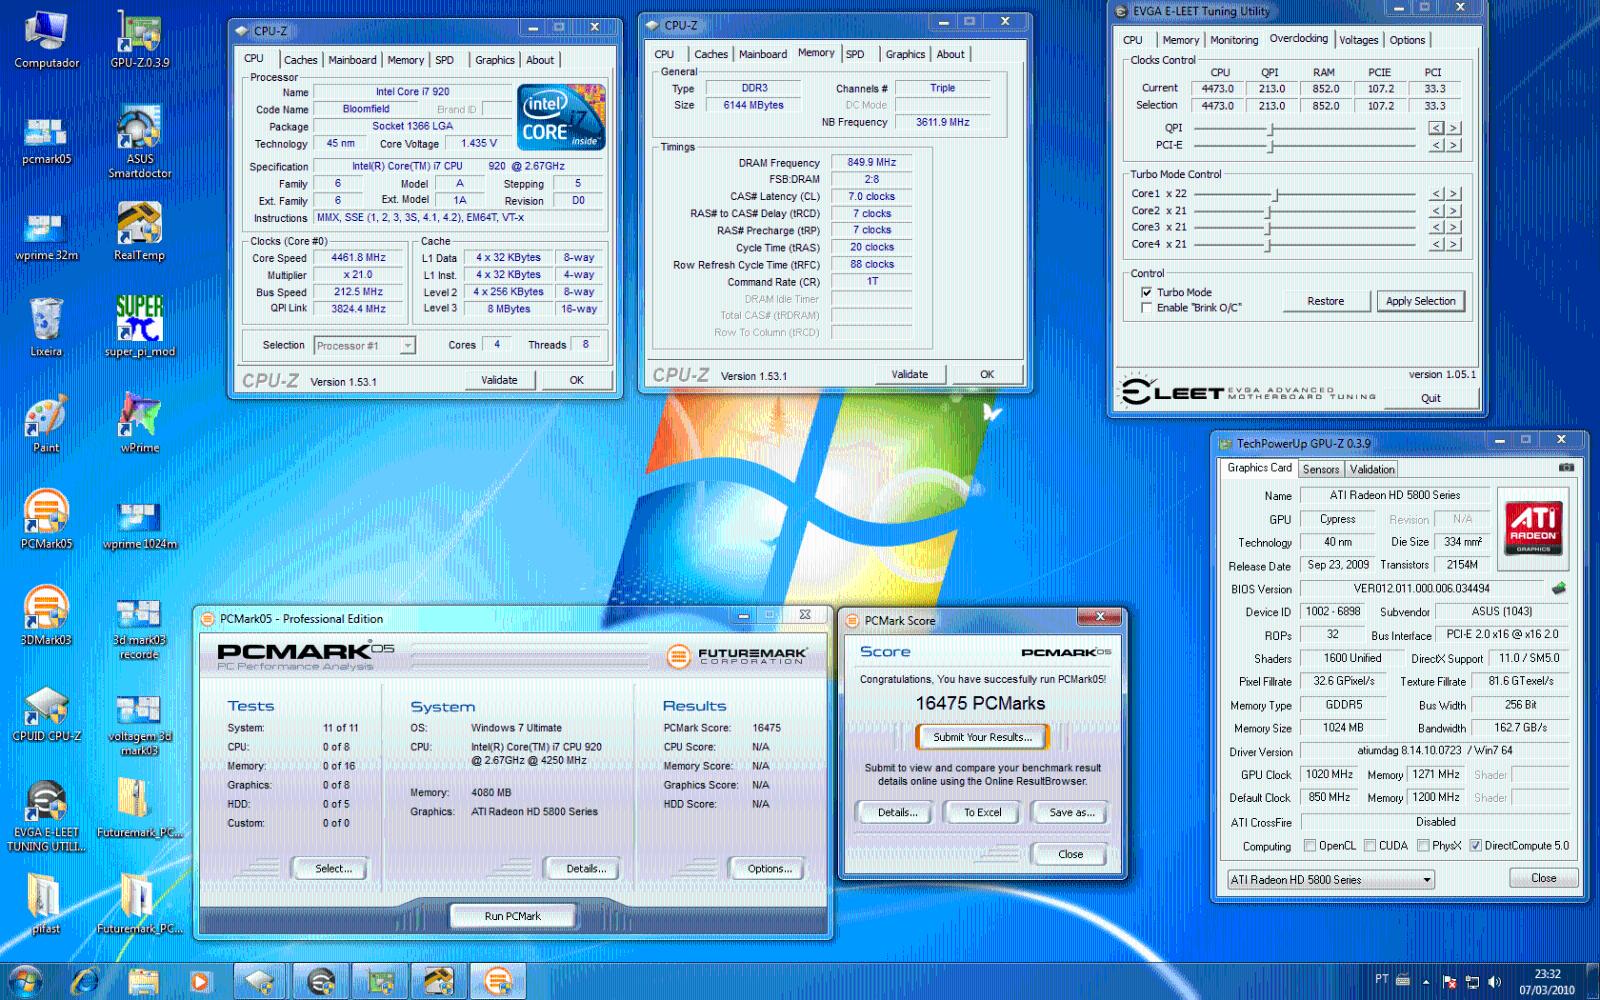Switch to Voltages tab in E-LEET

(1358, 40)
